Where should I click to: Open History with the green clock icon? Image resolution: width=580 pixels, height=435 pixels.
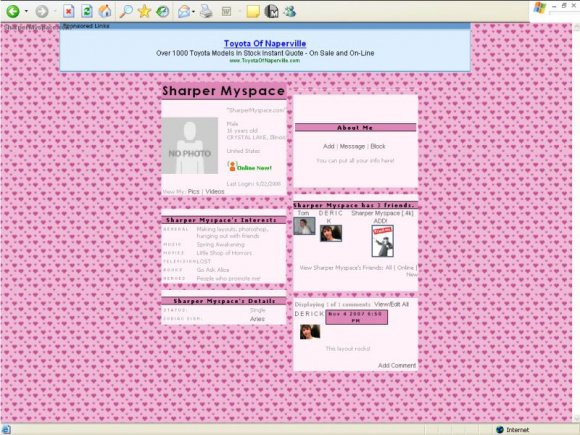tap(162, 11)
